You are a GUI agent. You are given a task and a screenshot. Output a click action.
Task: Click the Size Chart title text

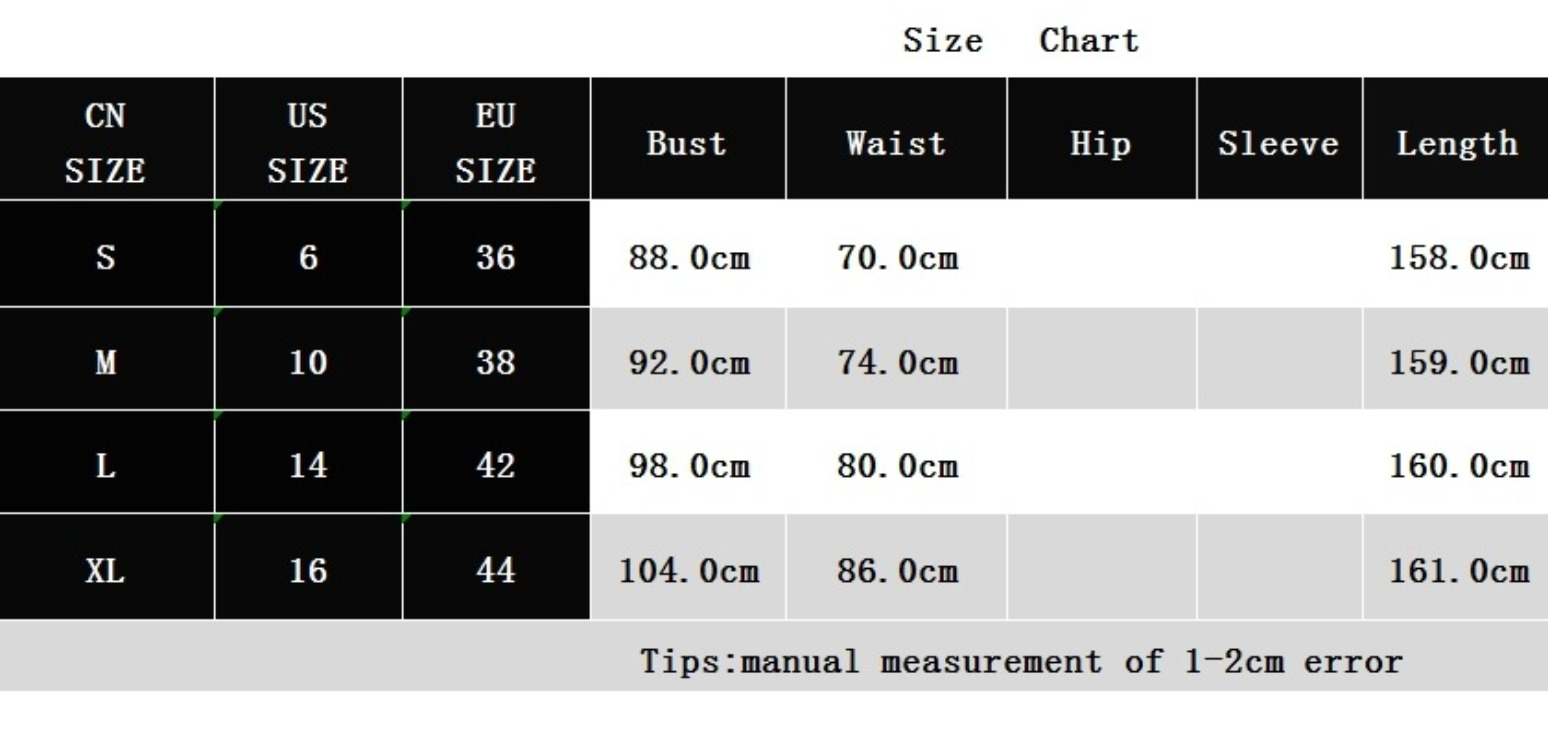click(1020, 41)
